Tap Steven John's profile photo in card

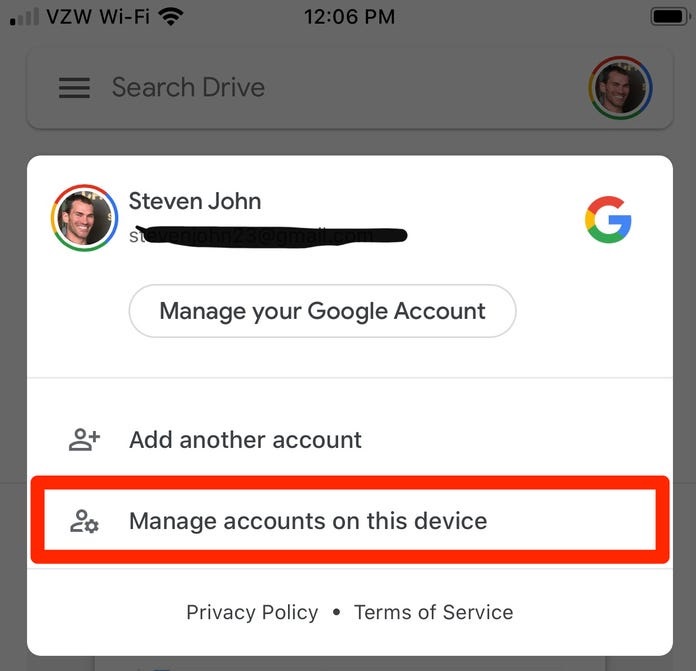pyautogui.click(x=84, y=217)
